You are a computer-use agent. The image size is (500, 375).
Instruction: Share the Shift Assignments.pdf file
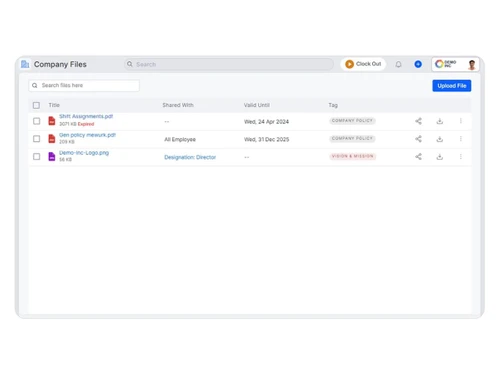click(x=418, y=121)
